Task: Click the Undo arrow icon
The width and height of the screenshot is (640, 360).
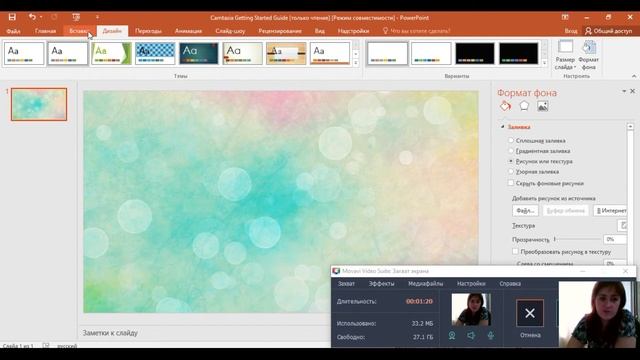Action: click(x=32, y=17)
